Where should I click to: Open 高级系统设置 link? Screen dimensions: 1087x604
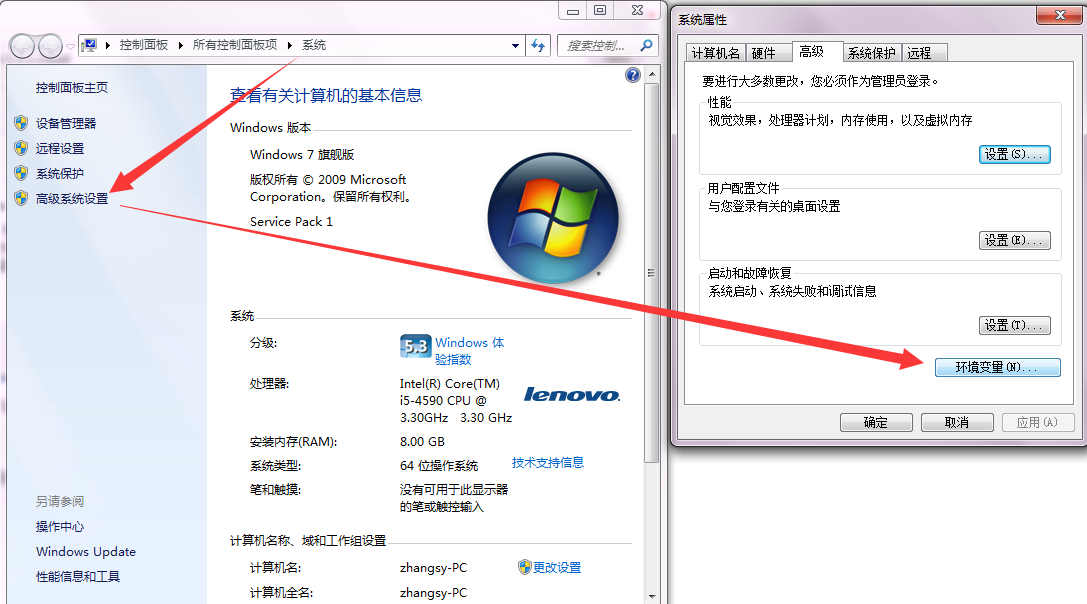point(72,198)
